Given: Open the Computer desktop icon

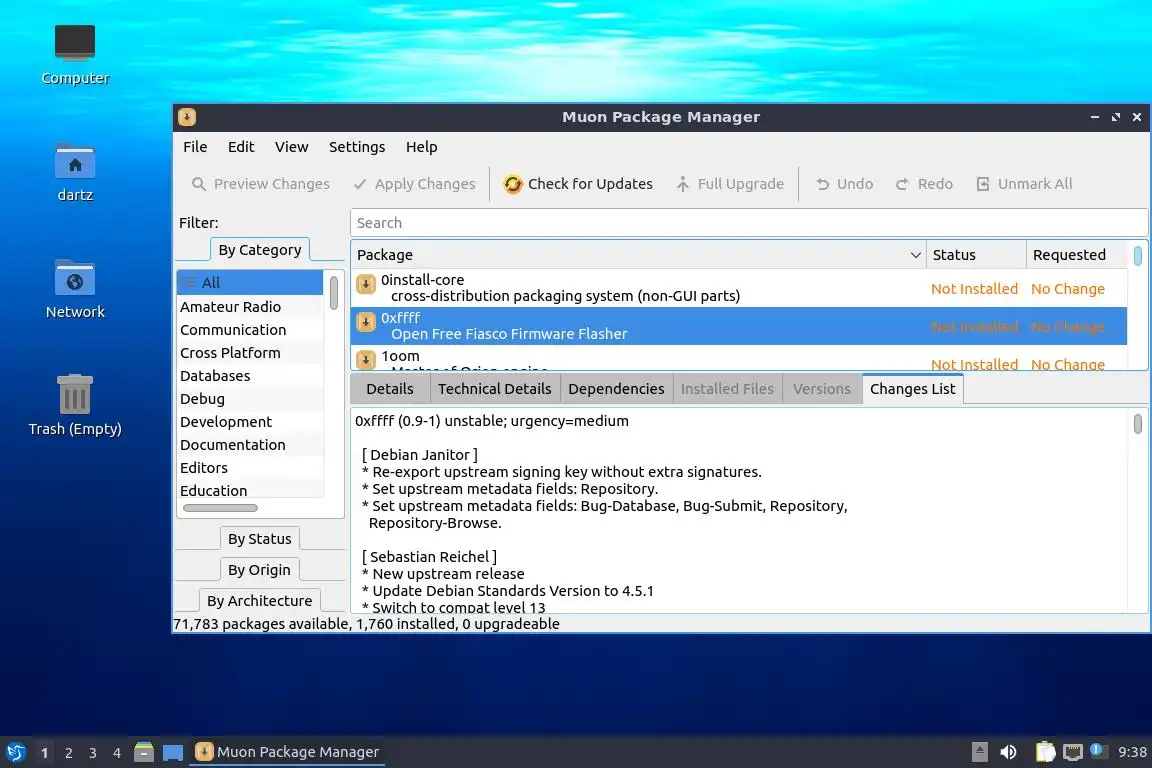Looking at the screenshot, I should (x=75, y=42).
